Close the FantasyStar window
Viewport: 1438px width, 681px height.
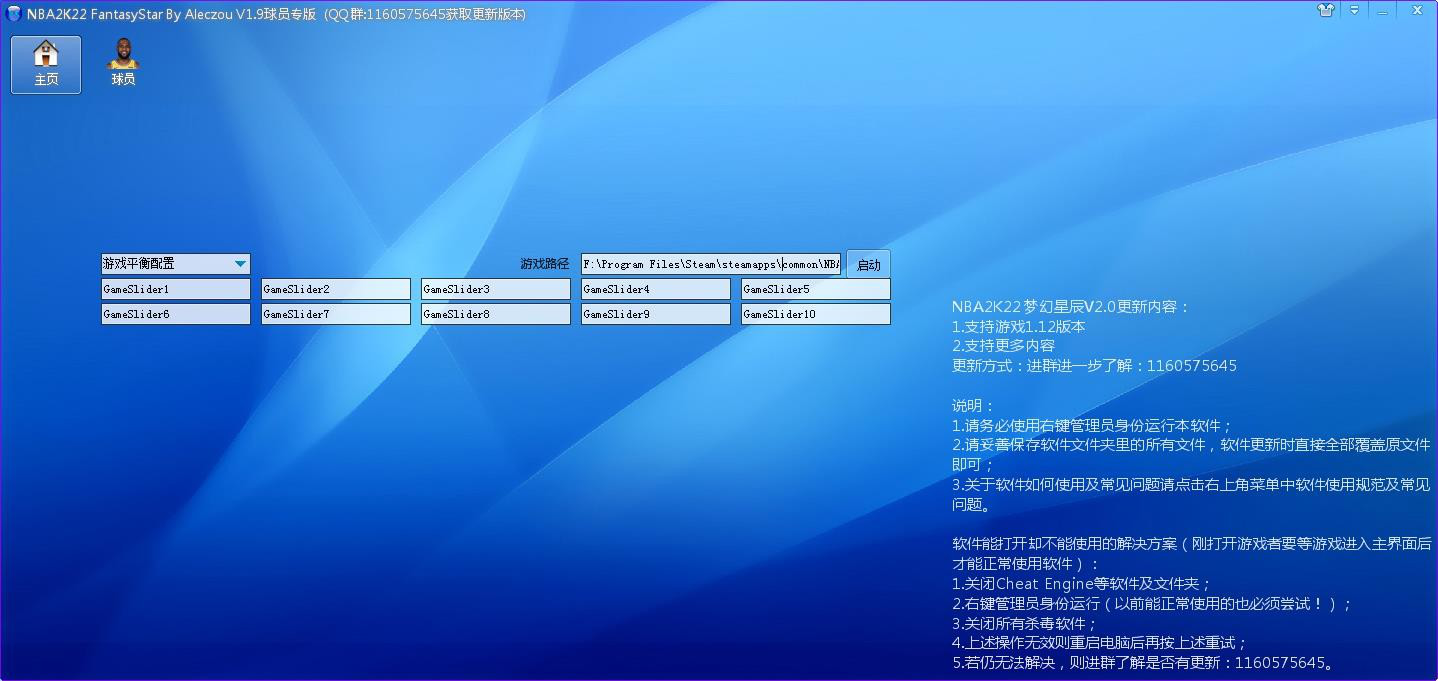point(1417,11)
